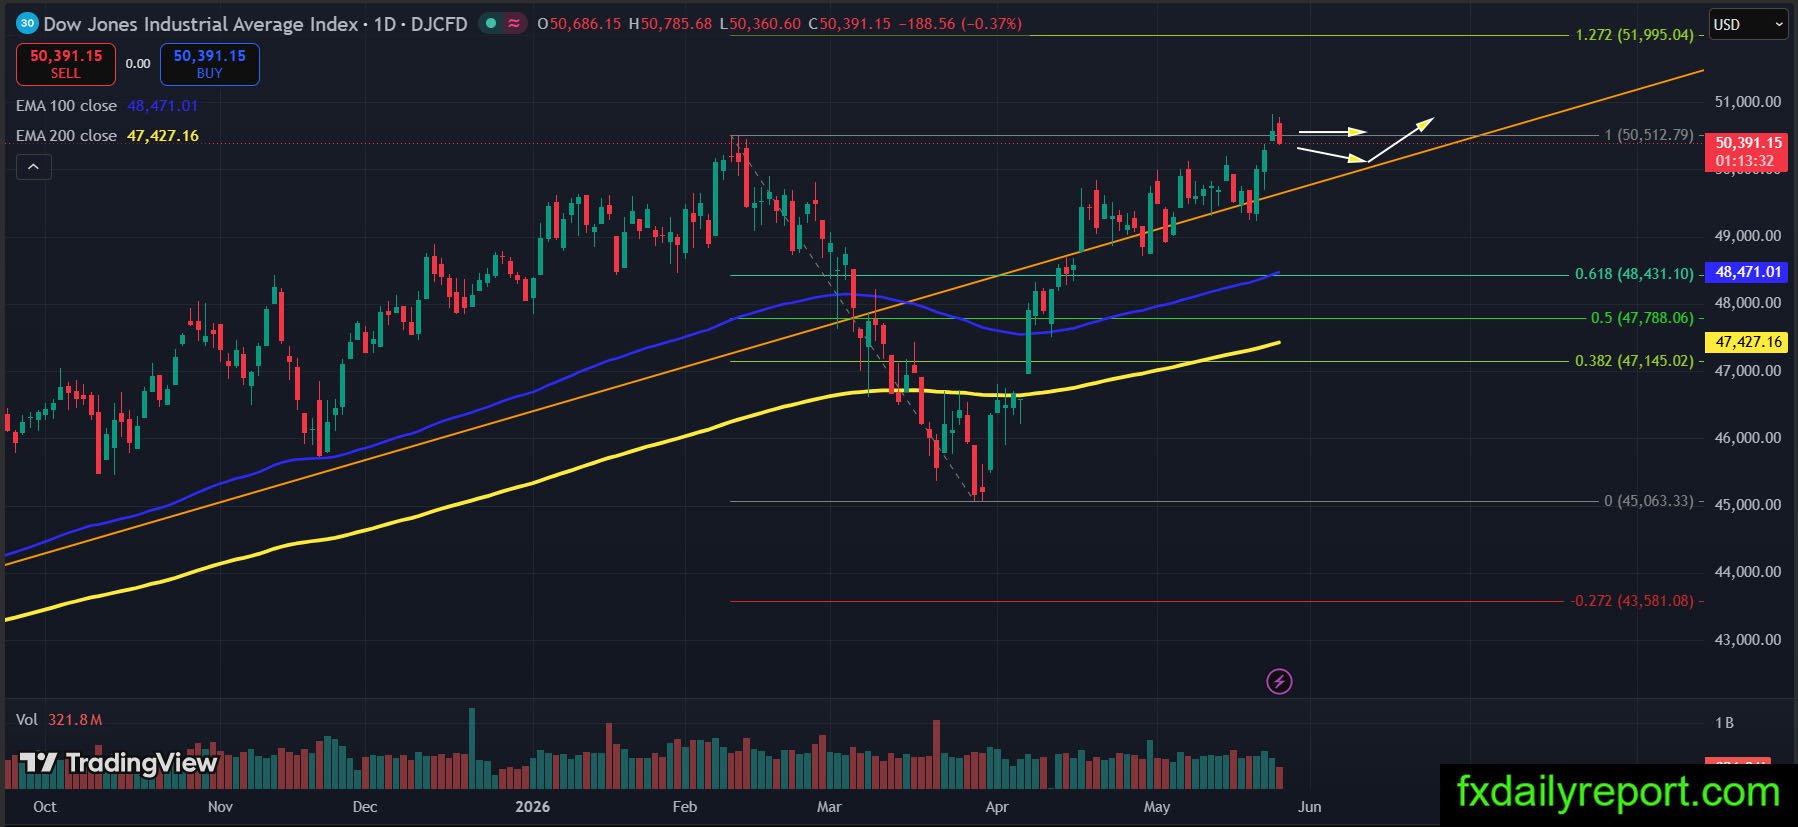
Task: Click the Apr label on the time axis
Action: click(x=997, y=807)
